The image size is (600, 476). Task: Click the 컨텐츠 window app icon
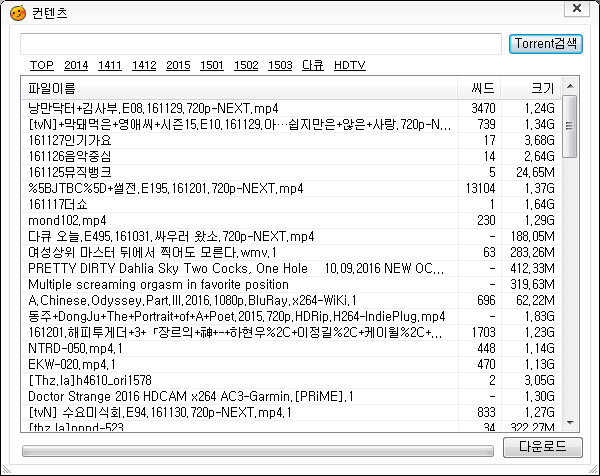(x=18, y=13)
